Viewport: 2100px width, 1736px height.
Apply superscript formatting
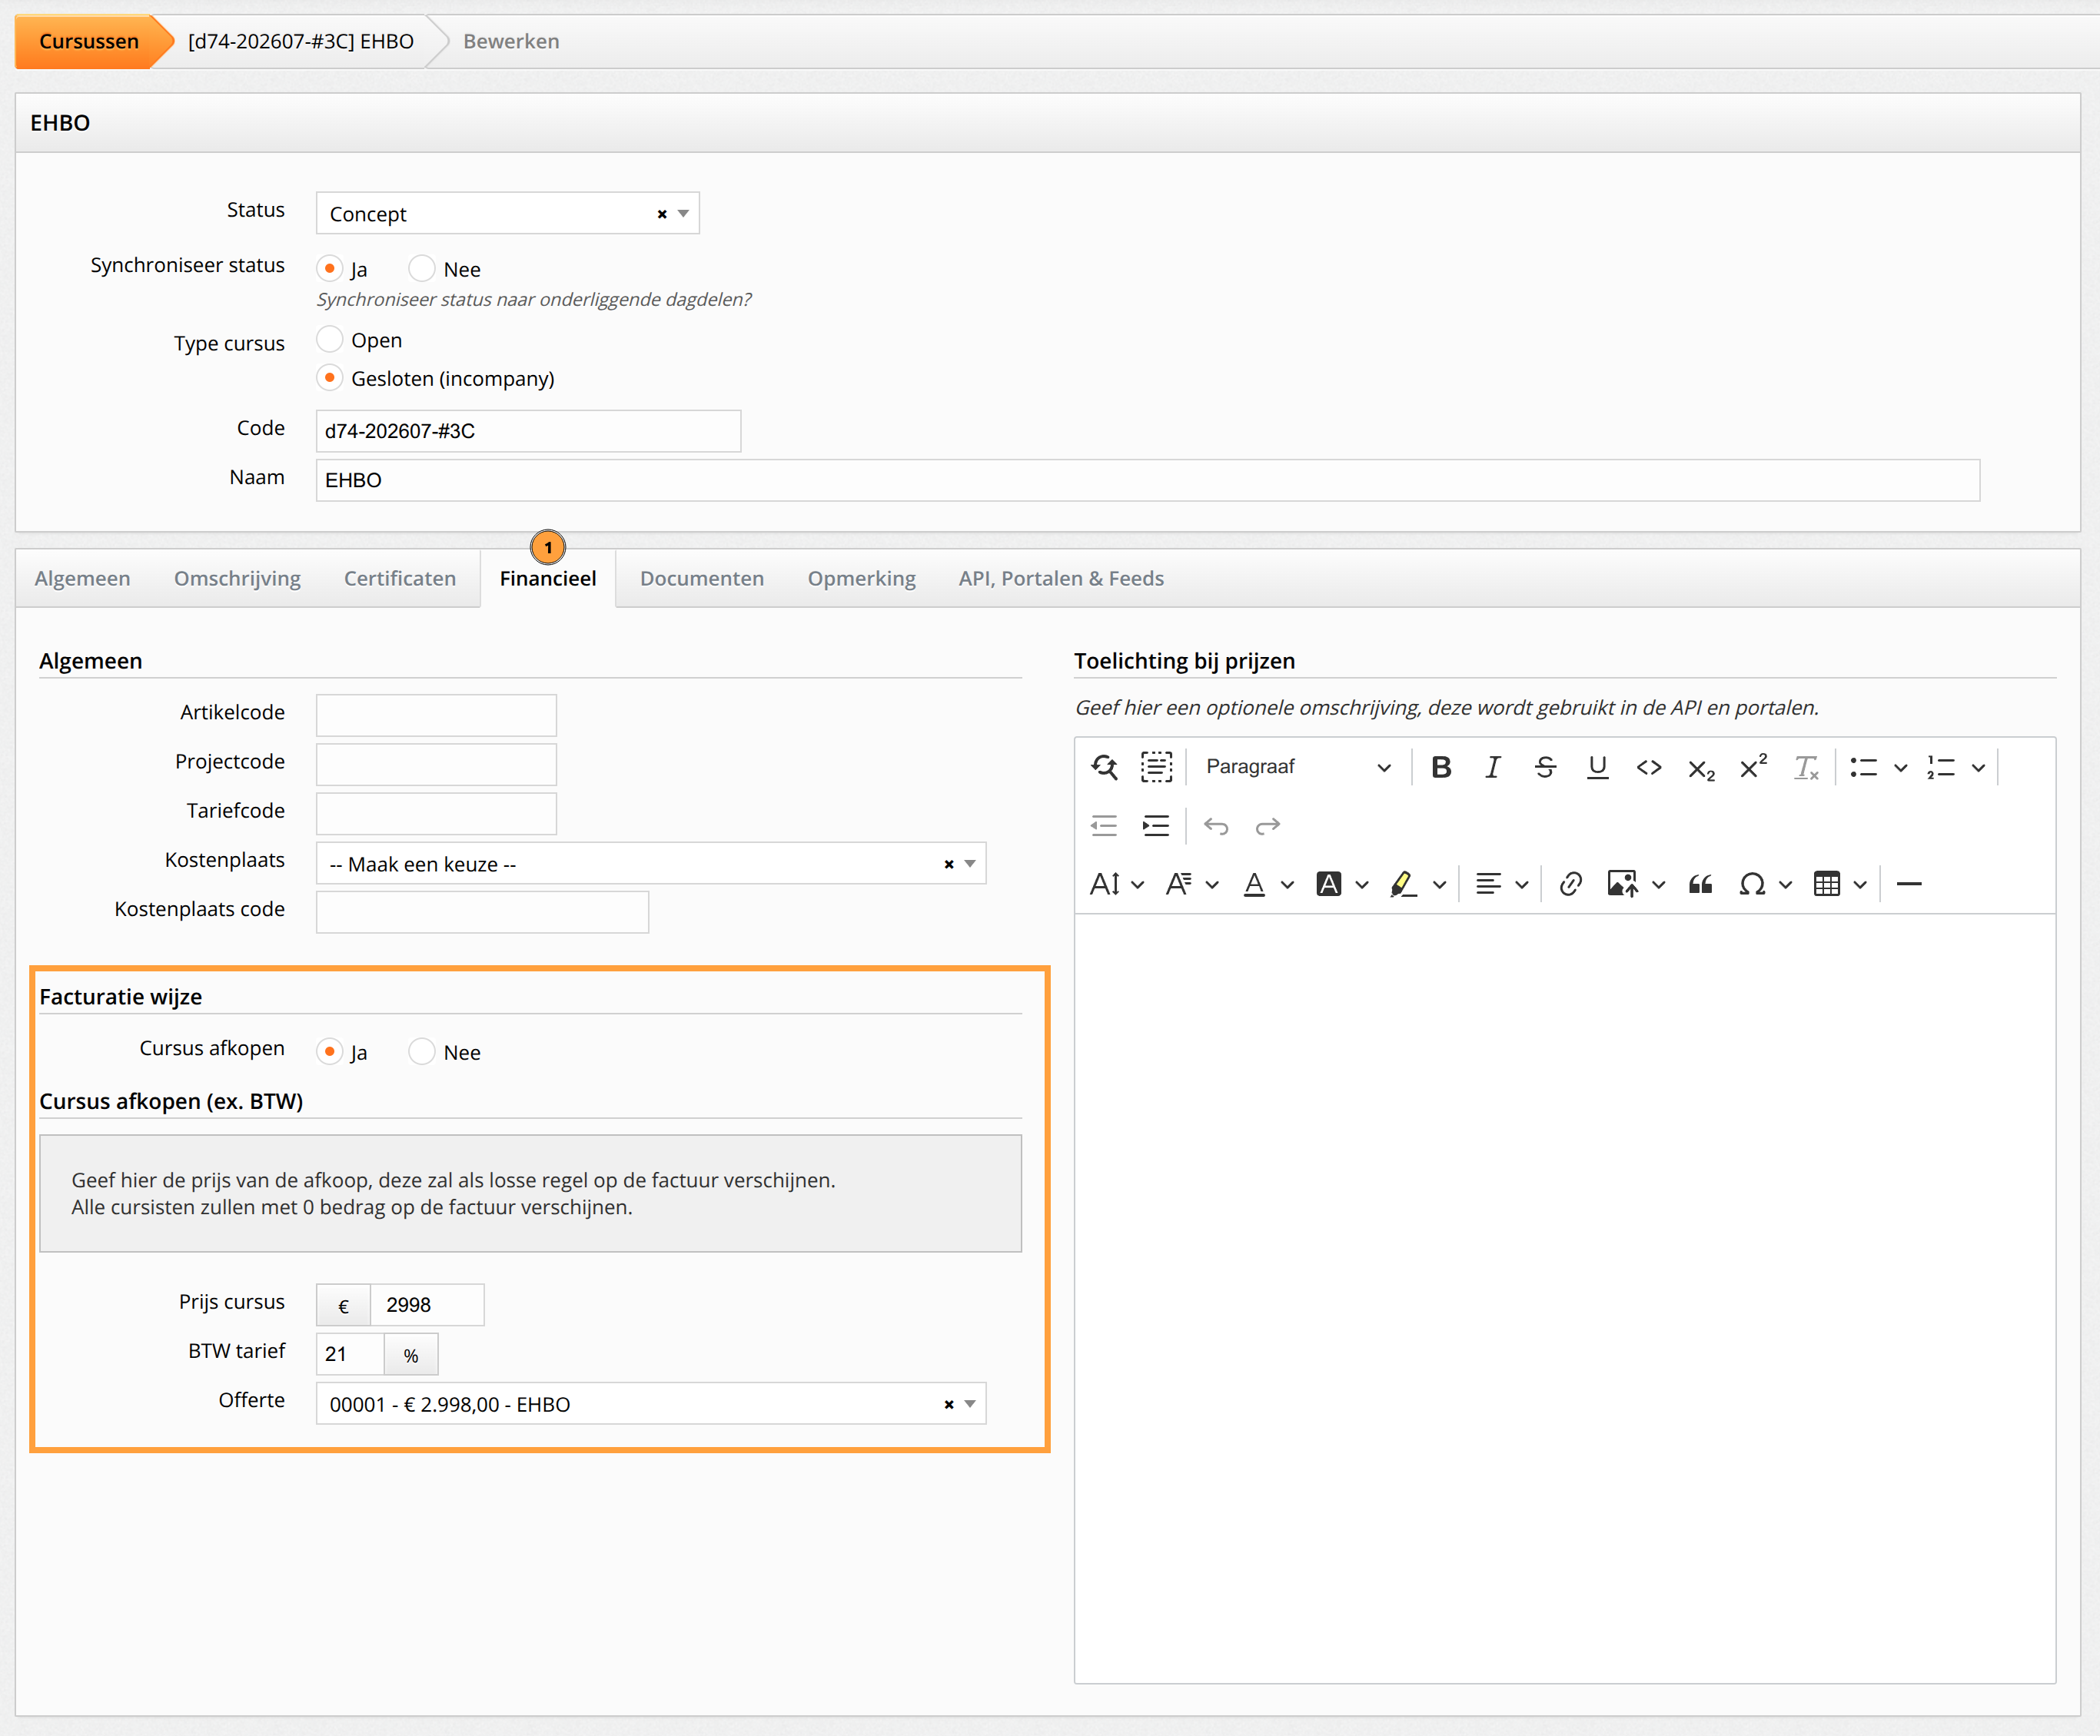click(1753, 767)
